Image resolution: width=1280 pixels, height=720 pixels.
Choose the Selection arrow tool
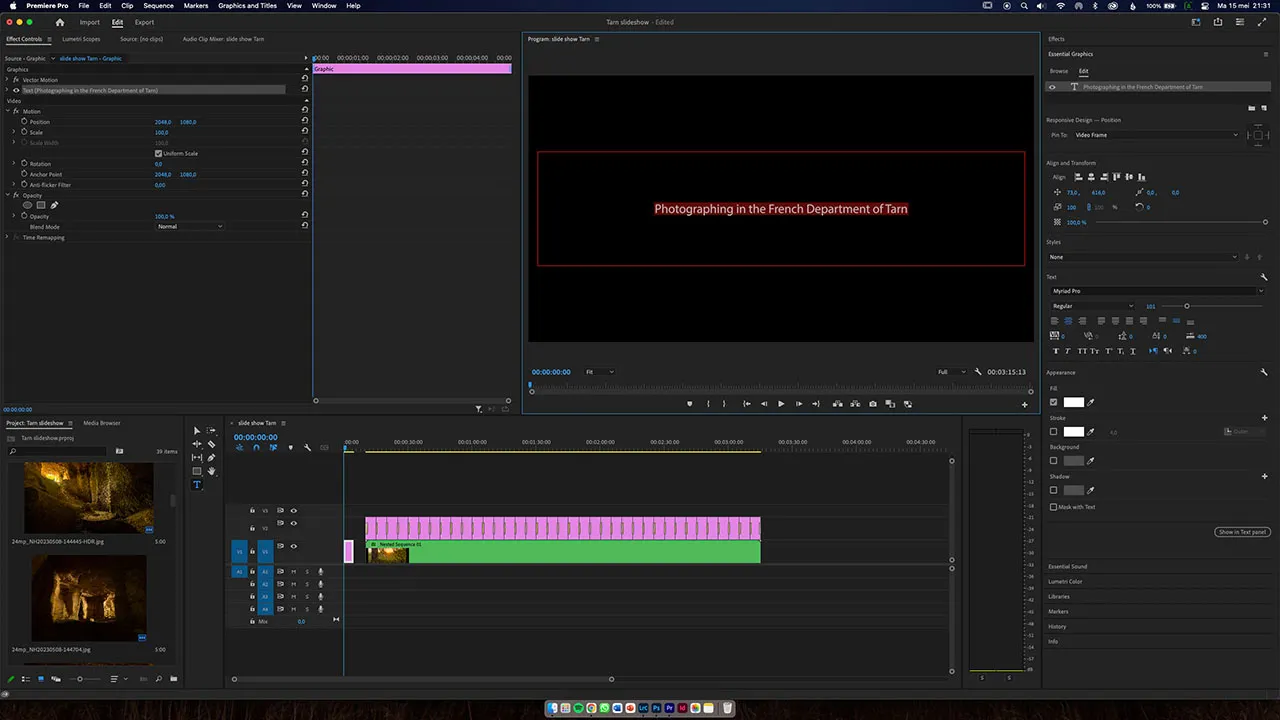coord(197,430)
